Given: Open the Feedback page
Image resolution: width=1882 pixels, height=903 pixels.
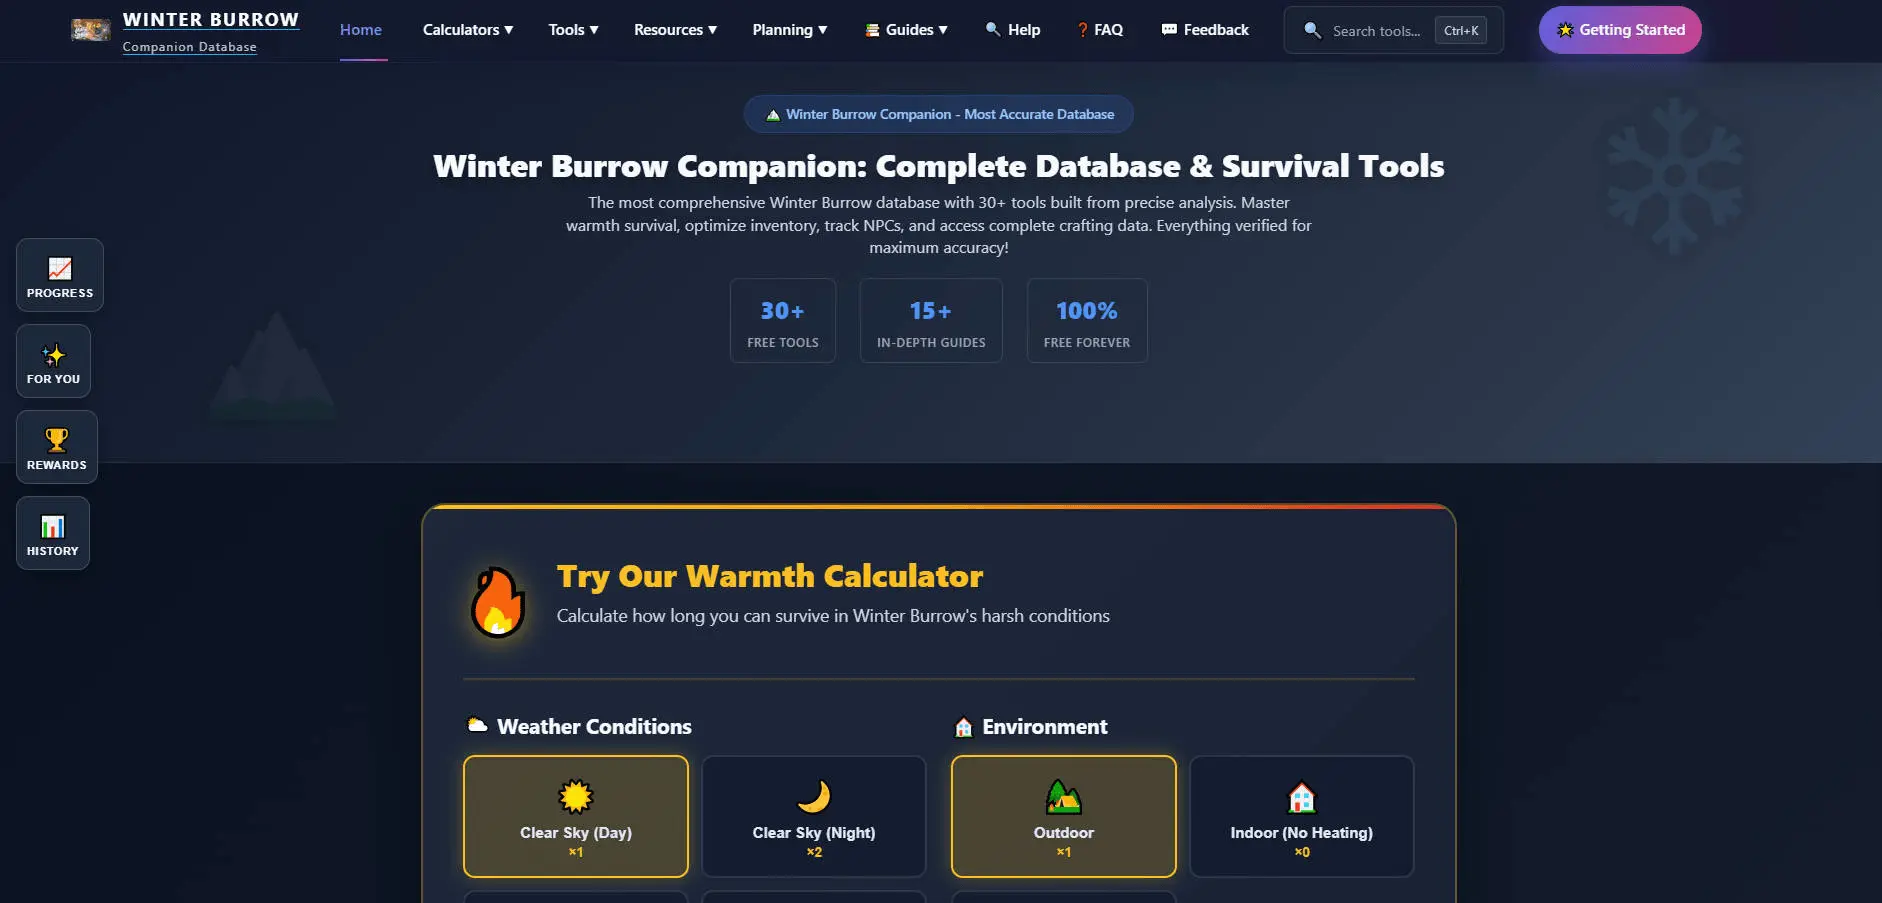Looking at the screenshot, I should click(1204, 30).
